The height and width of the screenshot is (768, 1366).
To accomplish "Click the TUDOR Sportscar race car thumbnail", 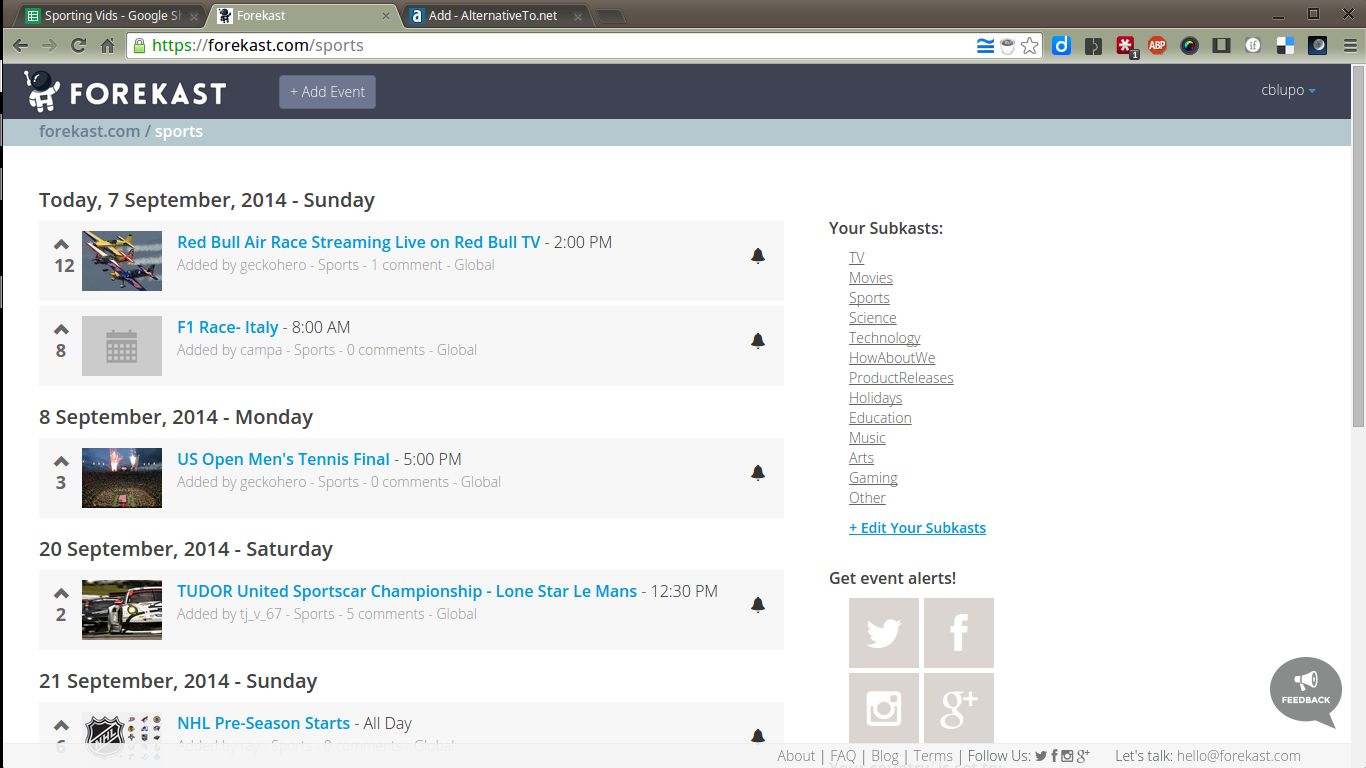I will tap(122, 610).
